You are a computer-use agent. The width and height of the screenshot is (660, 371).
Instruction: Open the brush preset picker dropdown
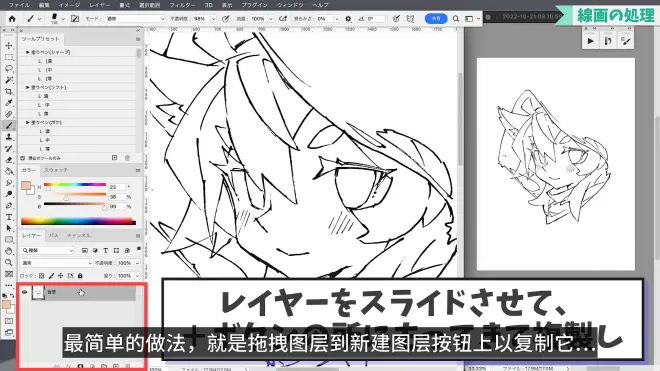pos(63,19)
